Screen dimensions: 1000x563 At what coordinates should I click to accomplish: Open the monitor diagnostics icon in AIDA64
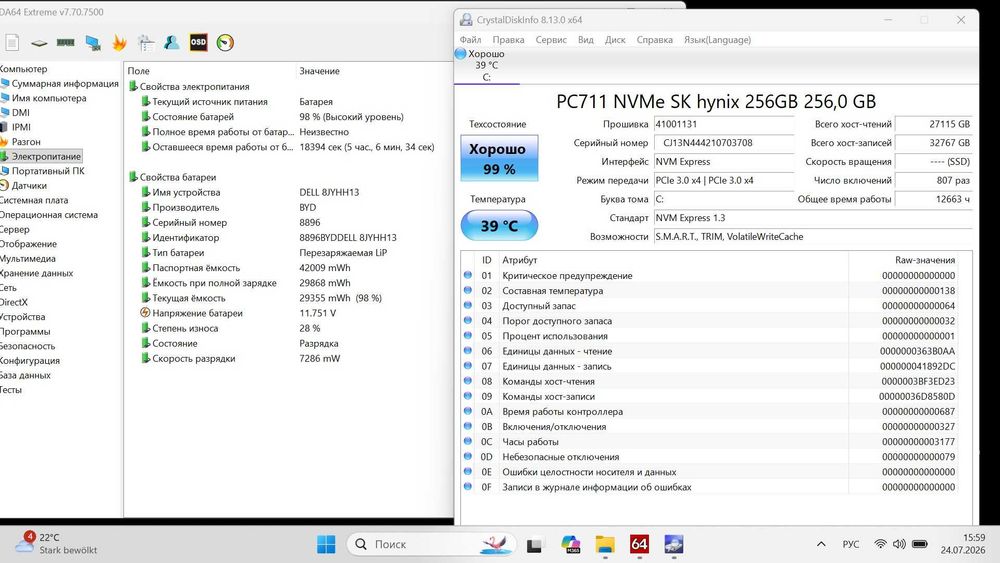pyautogui.click(x=93, y=43)
